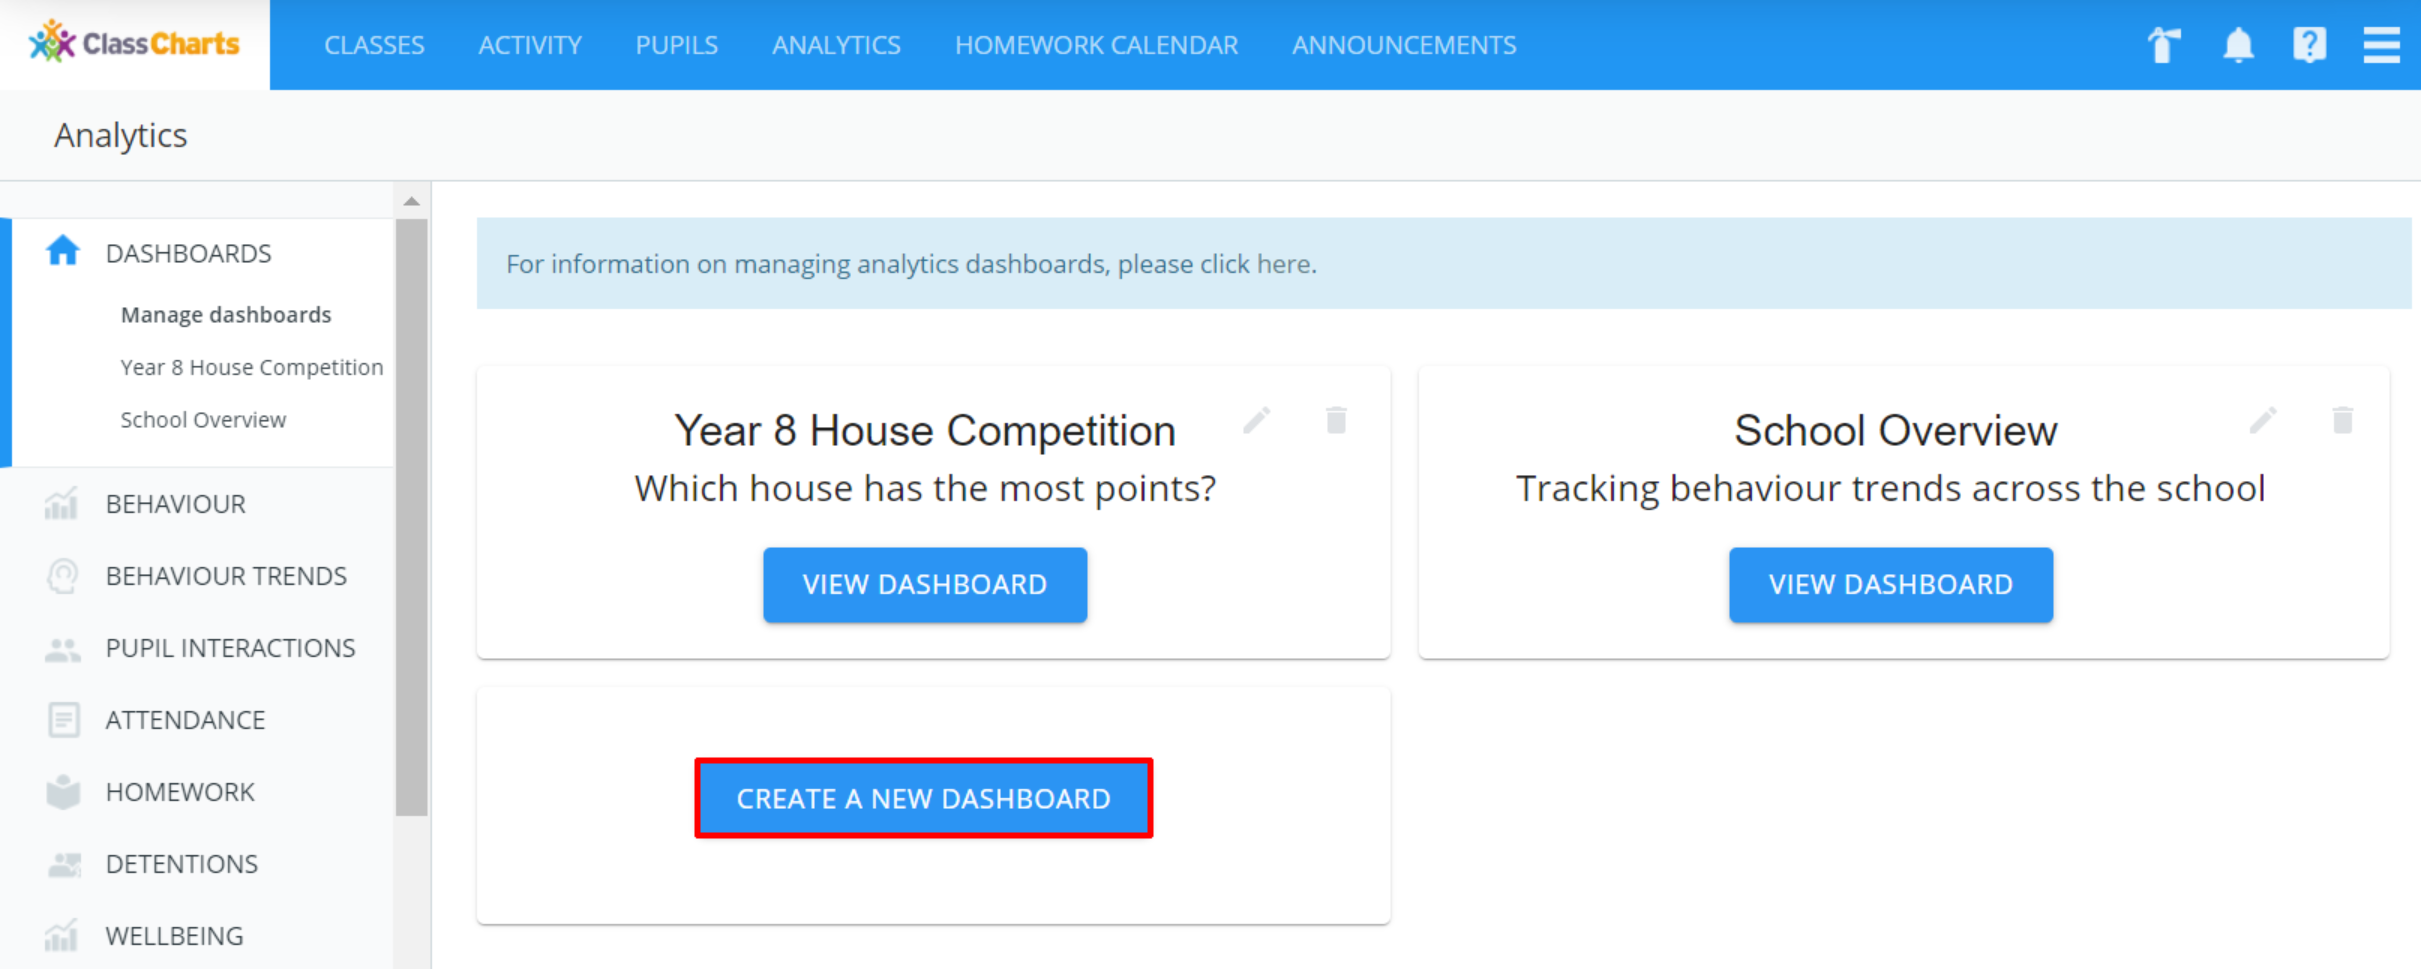2421x969 pixels.
Task: Click the Wellbeing graph icon
Action: (x=62, y=936)
